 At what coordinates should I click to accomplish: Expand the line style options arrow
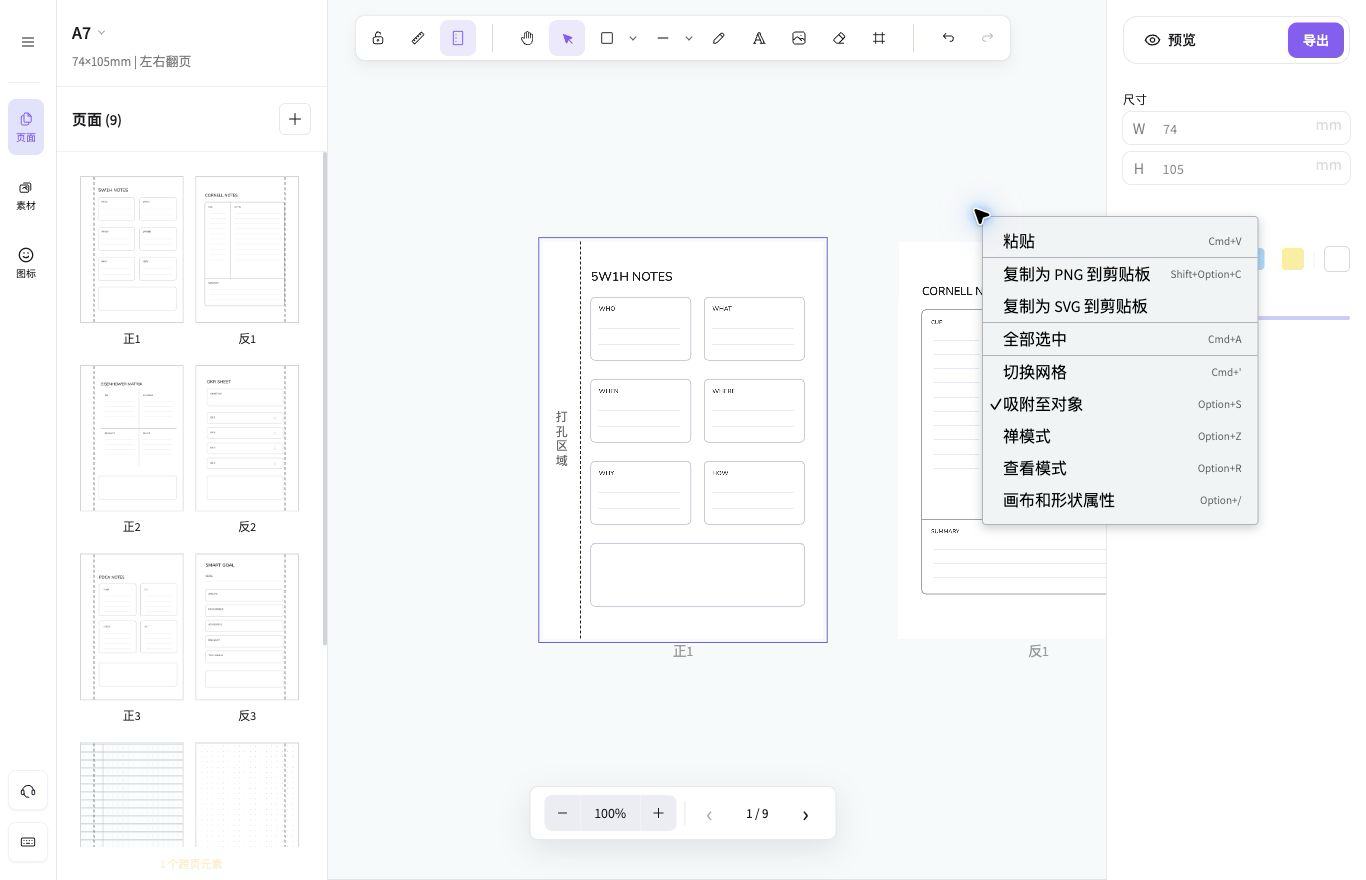689,38
